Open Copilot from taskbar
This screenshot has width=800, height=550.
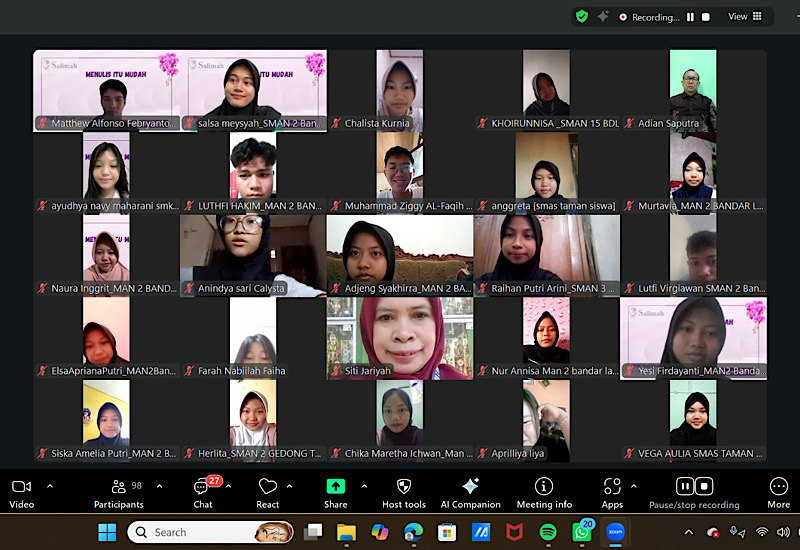(380, 532)
